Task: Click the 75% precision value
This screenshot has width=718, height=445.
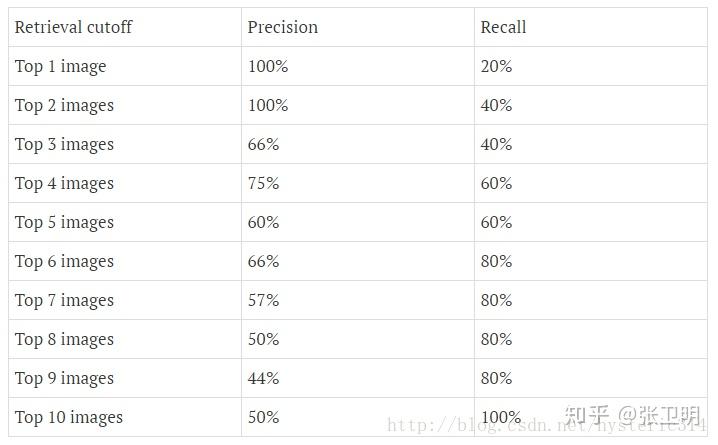Action: 263,184
